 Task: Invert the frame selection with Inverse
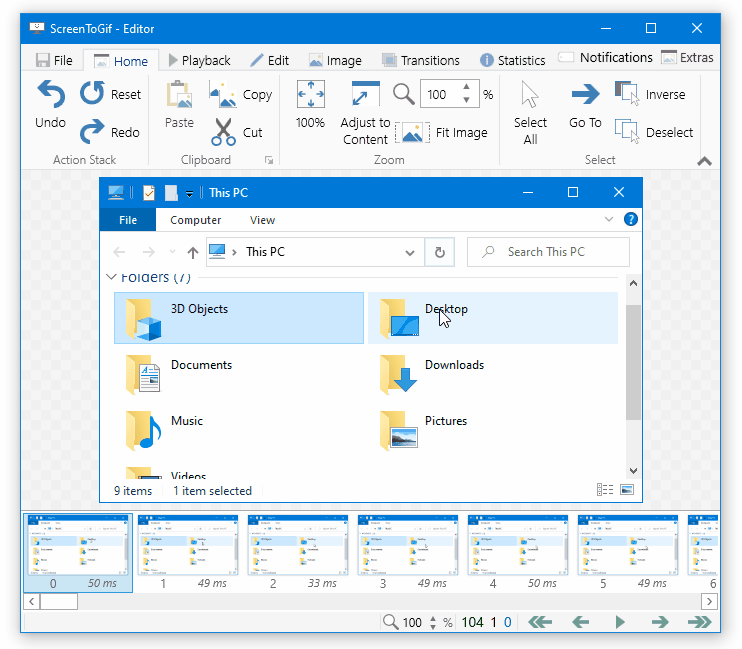pyautogui.click(x=627, y=94)
